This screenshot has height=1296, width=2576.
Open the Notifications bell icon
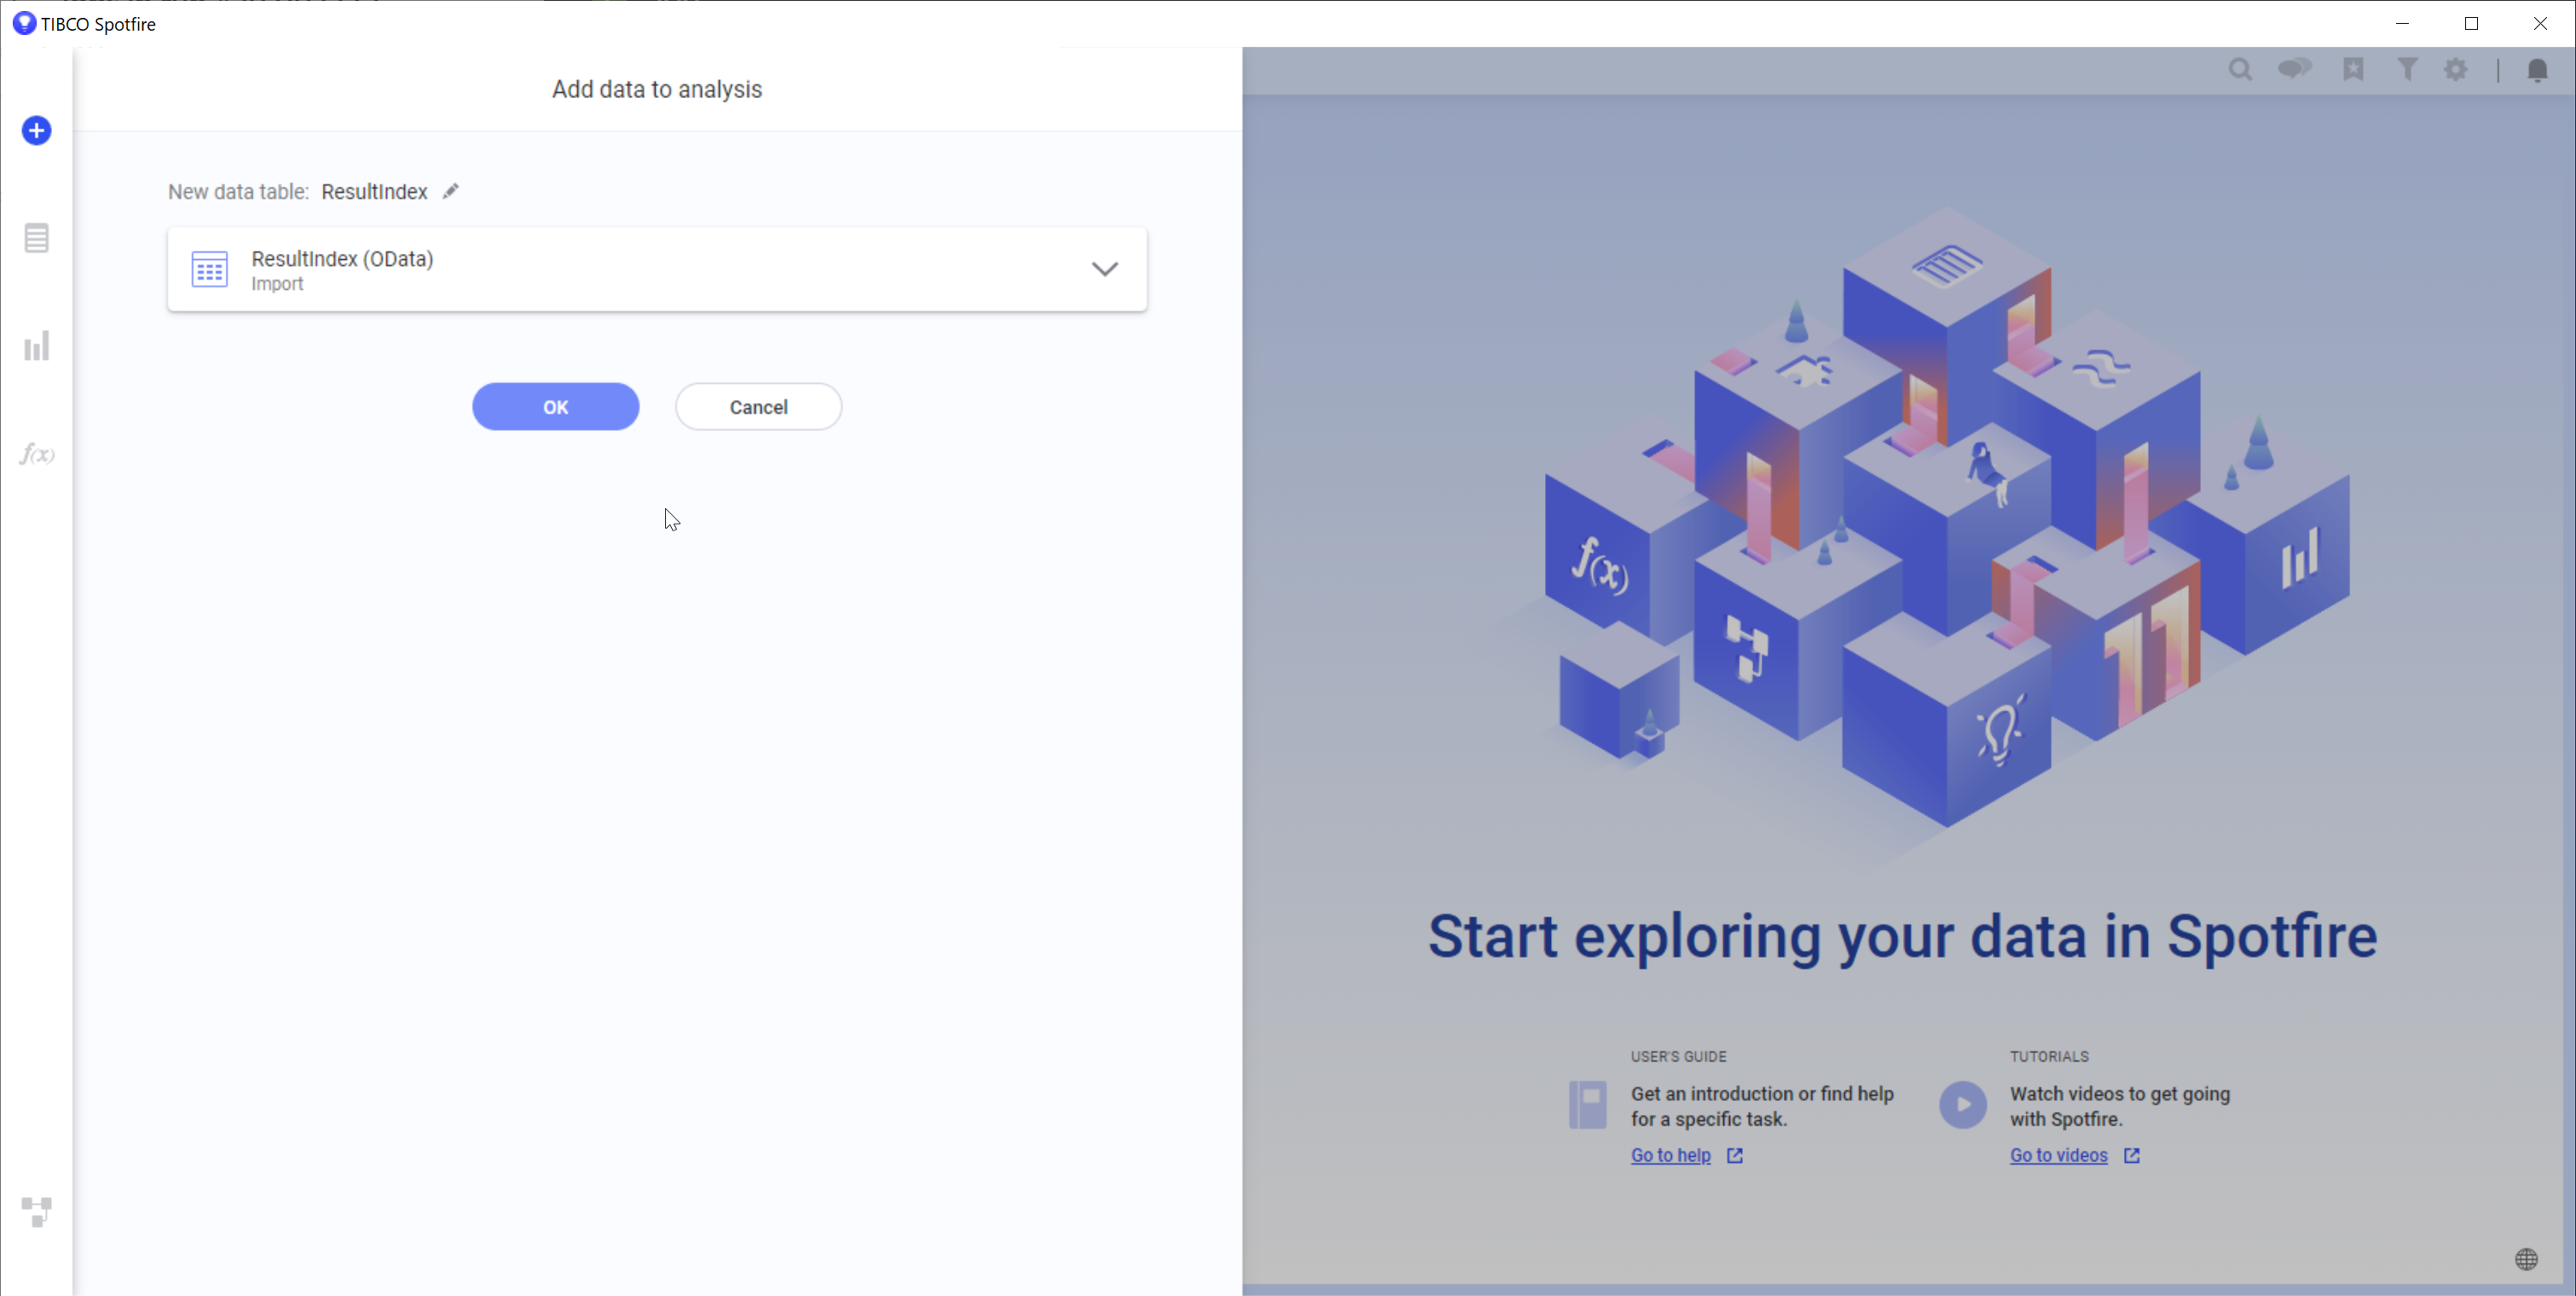click(2537, 70)
